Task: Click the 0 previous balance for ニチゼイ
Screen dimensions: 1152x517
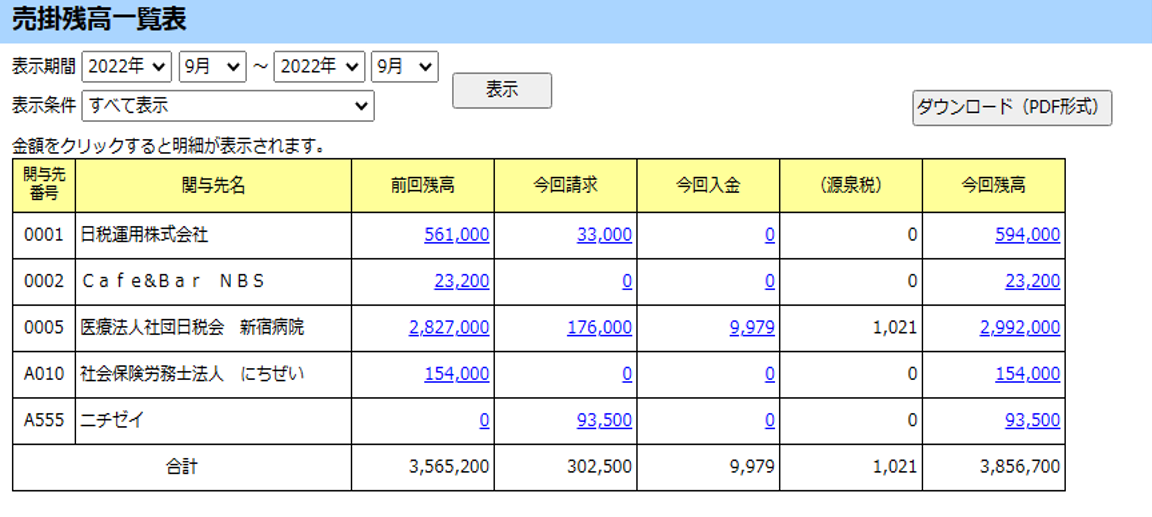Action: click(484, 421)
